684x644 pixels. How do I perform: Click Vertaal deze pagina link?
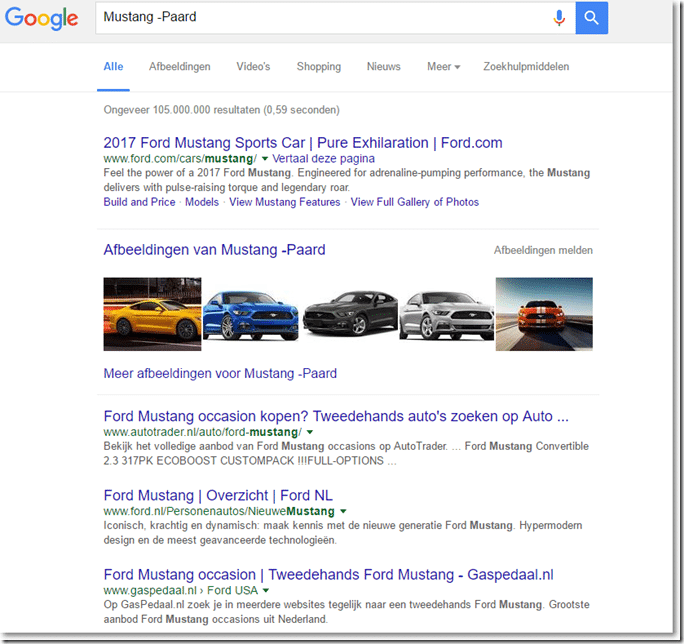323,158
